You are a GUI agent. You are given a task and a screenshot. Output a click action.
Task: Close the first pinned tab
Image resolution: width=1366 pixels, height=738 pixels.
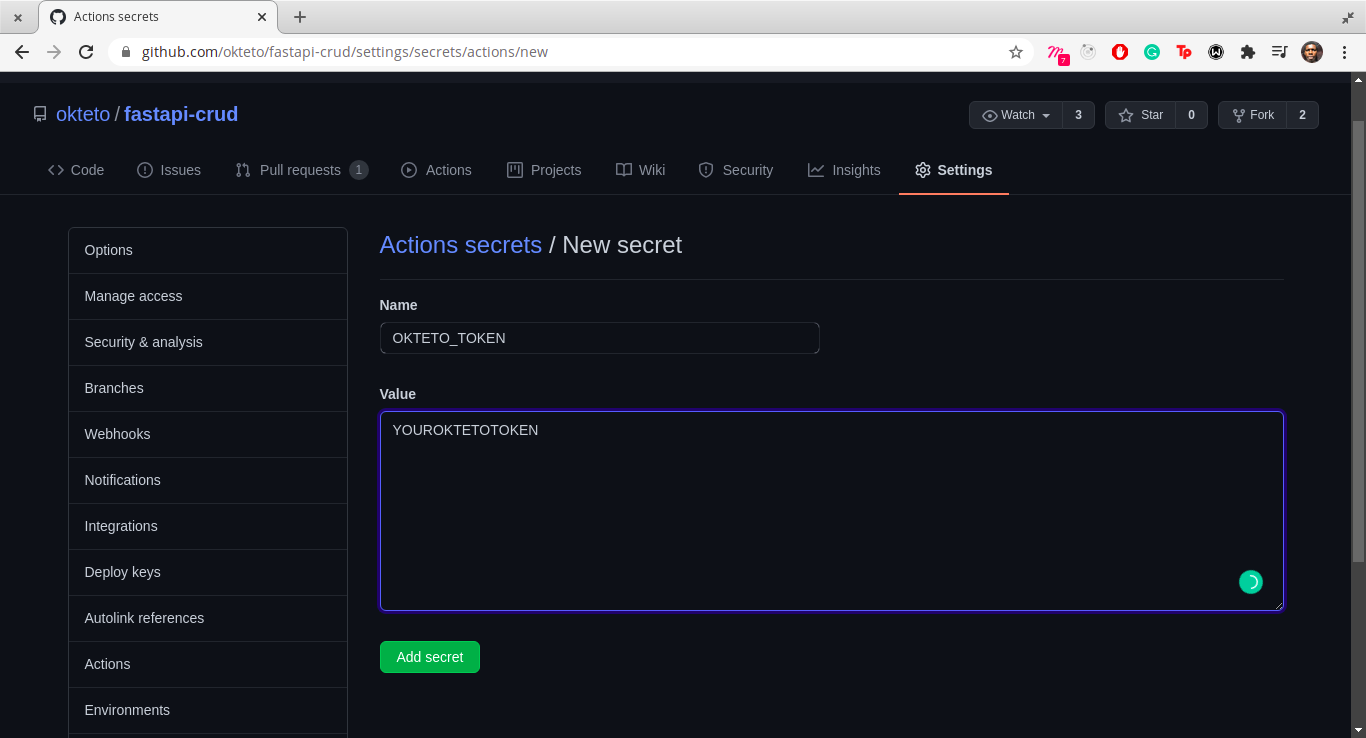tap(18, 17)
